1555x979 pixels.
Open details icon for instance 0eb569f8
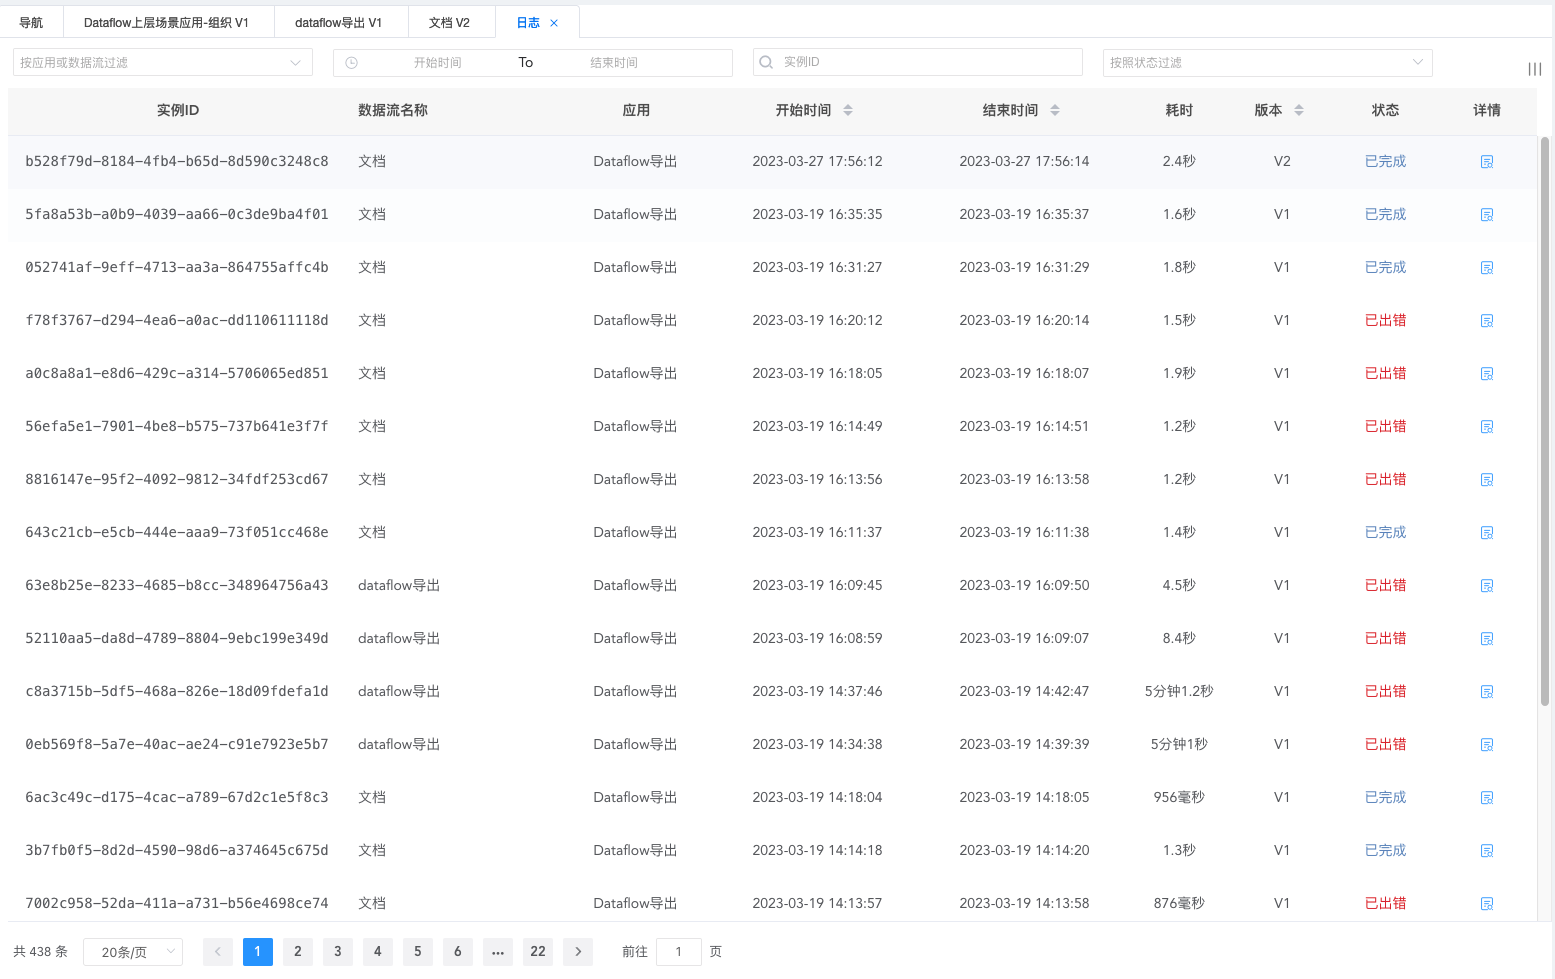(x=1487, y=745)
